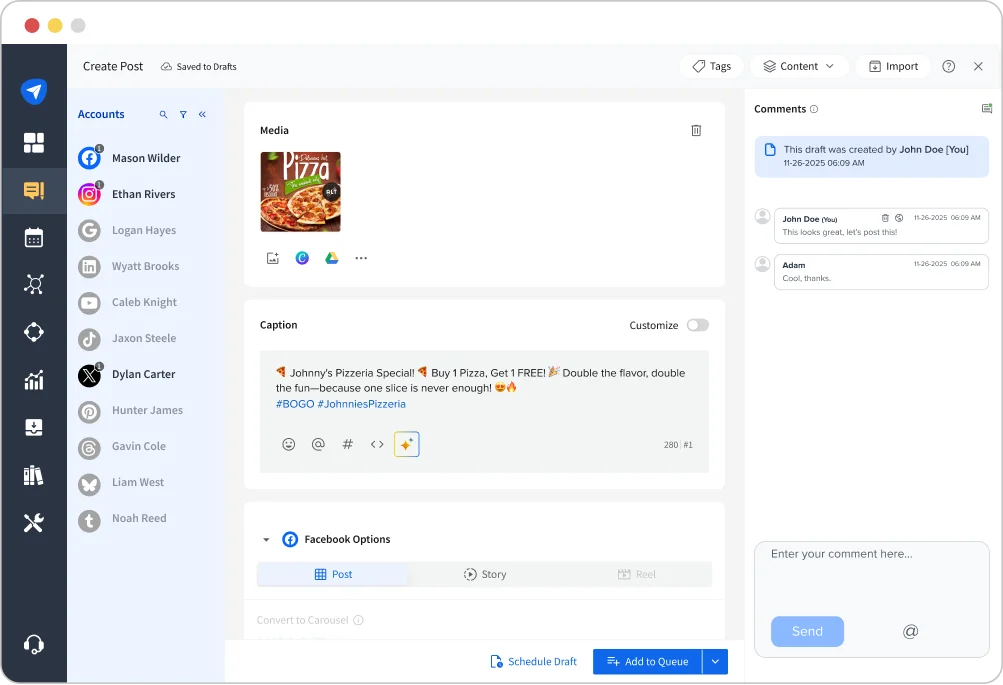Open the Add to Queue dropdown arrow

point(715,662)
